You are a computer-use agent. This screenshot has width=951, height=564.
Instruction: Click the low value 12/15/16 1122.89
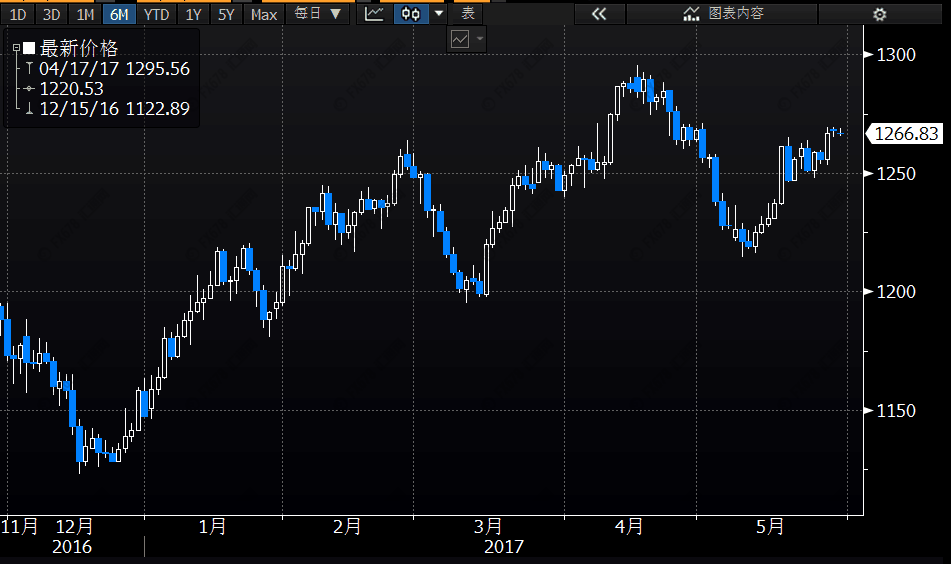click(115, 109)
